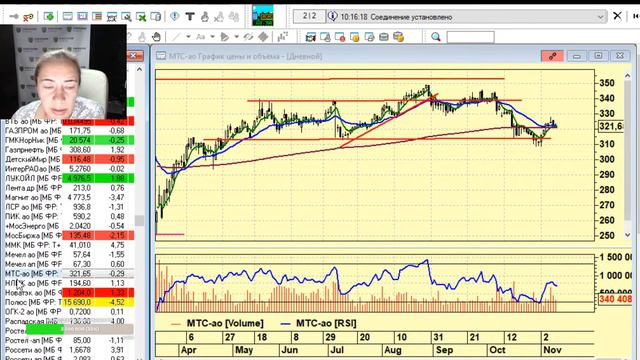This screenshot has height=360, width=640.
Task: Click the grey key connect icon
Action: [x=14, y=17]
